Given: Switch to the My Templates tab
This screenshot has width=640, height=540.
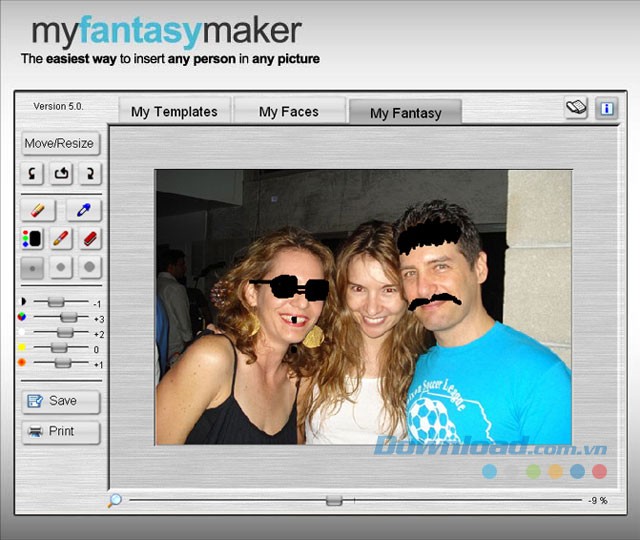Looking at the screenshot, I should (174, 112).
